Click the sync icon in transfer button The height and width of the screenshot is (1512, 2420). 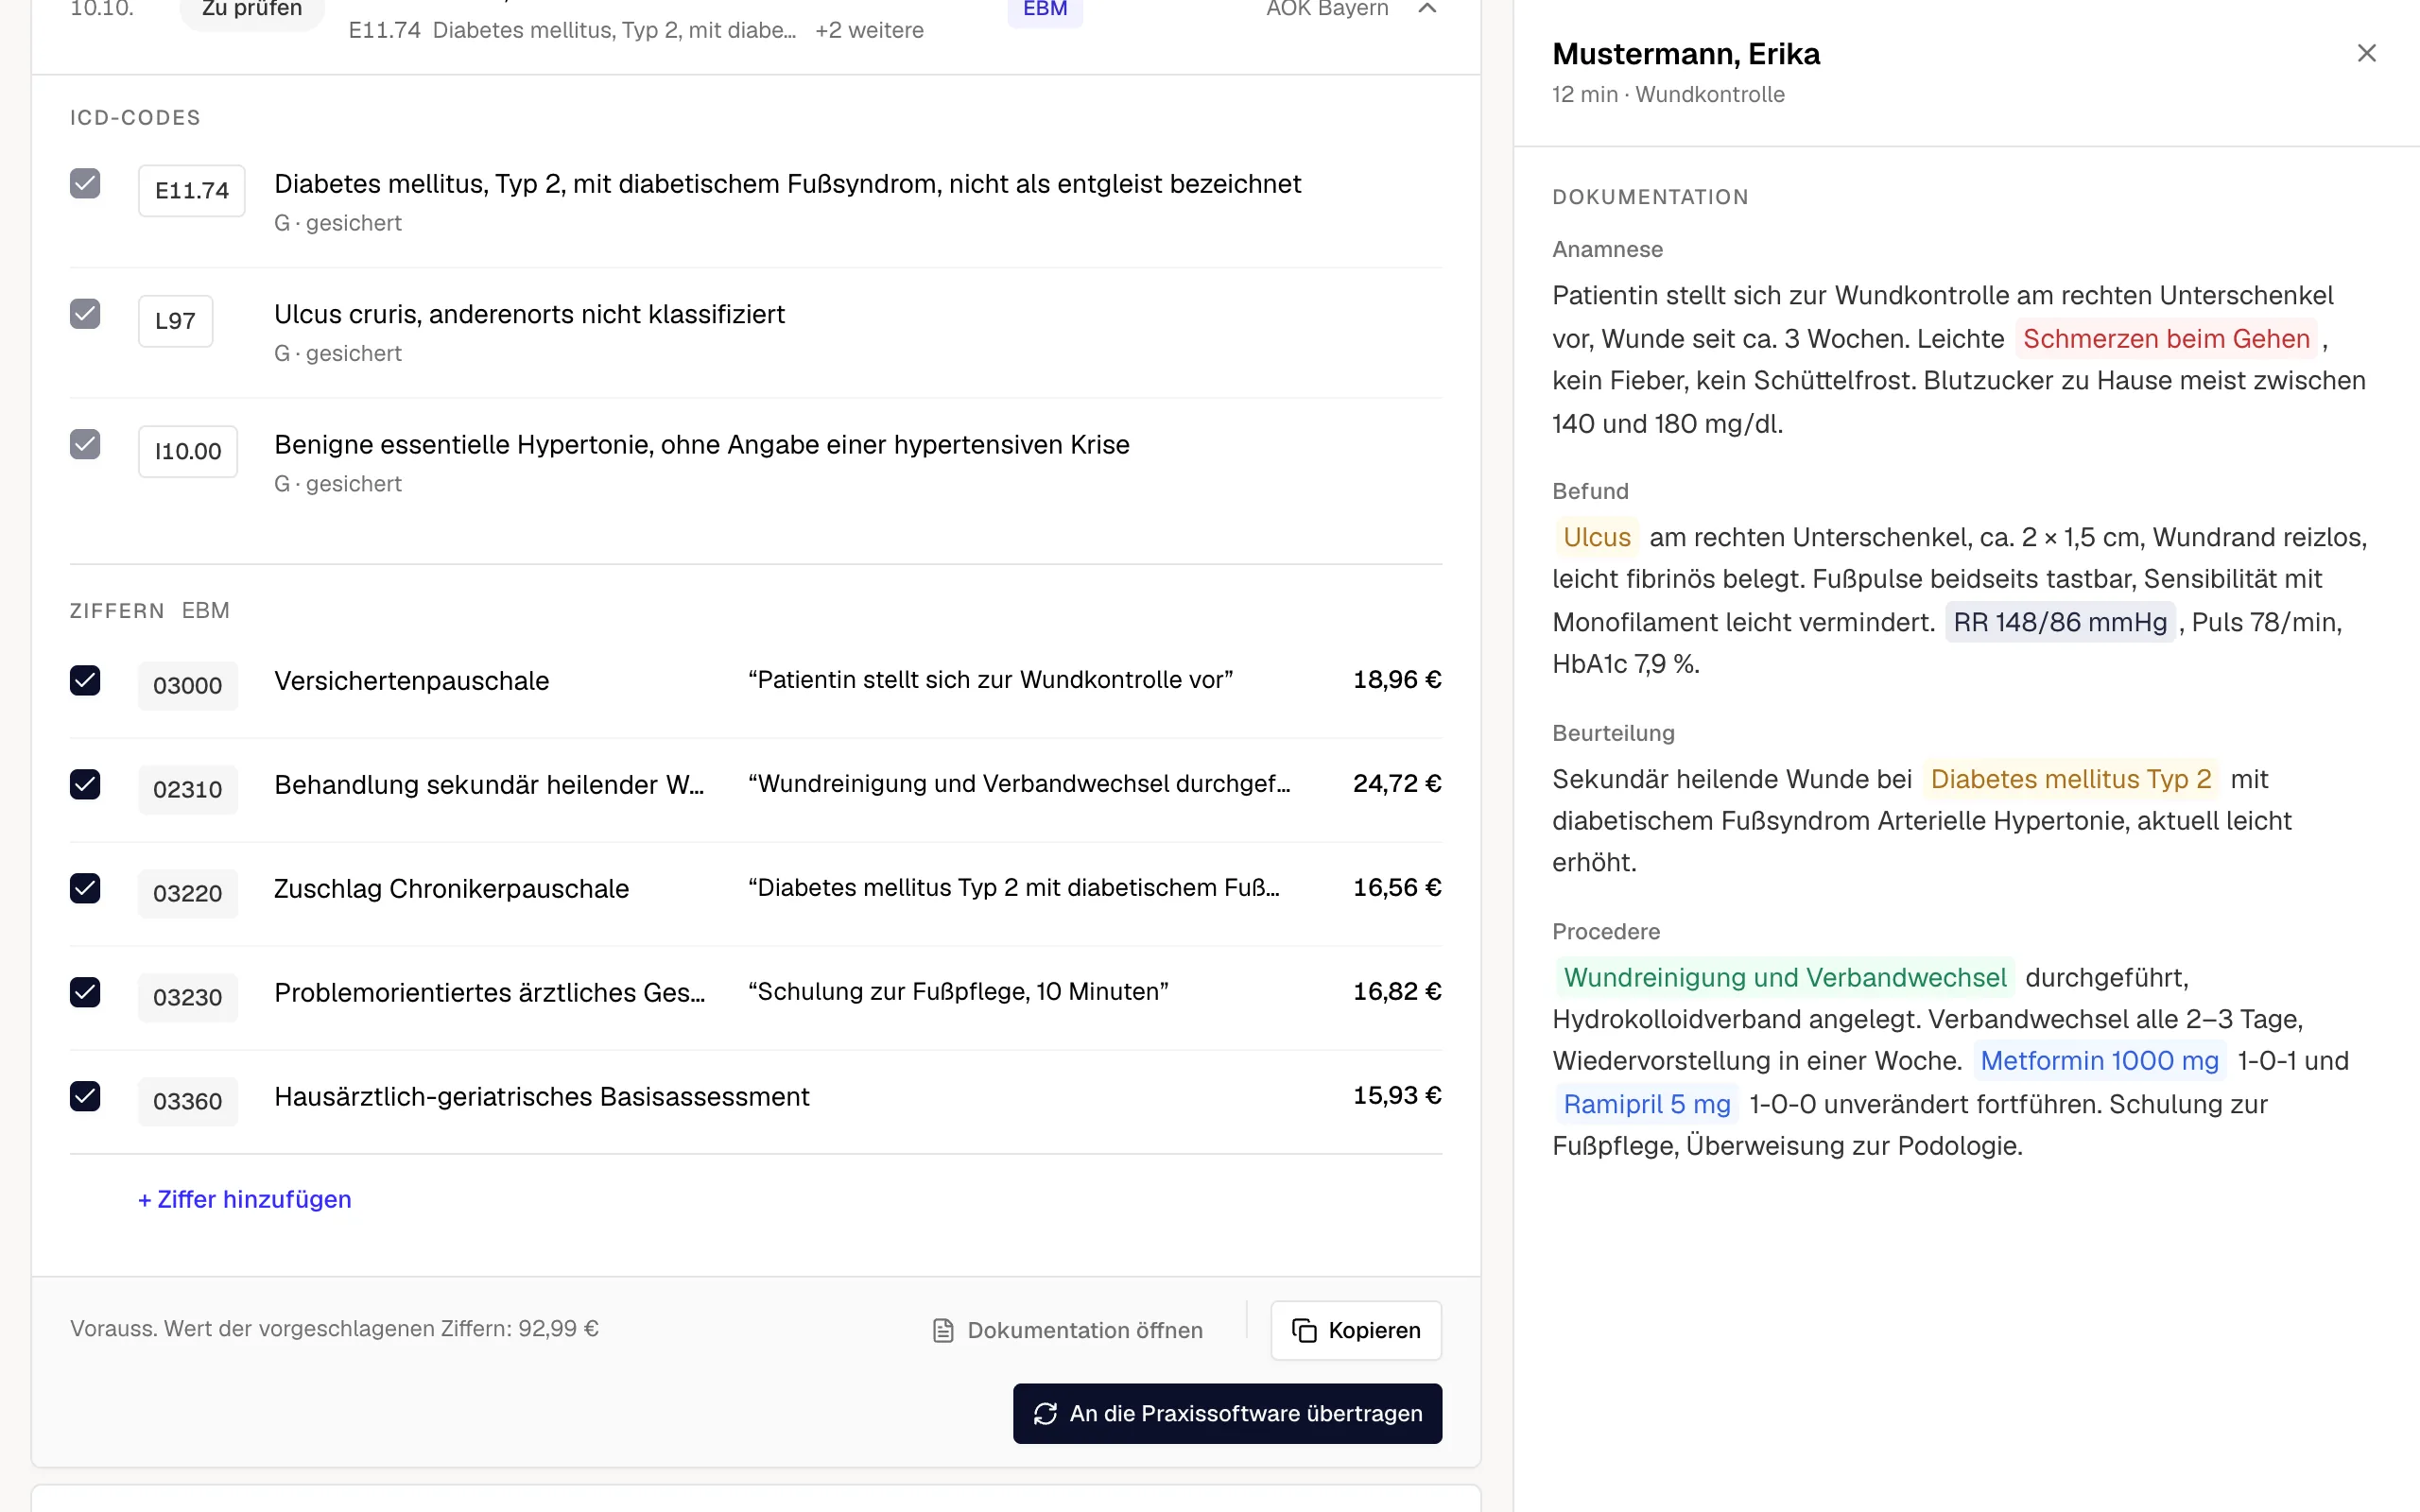point(1045,1413)
